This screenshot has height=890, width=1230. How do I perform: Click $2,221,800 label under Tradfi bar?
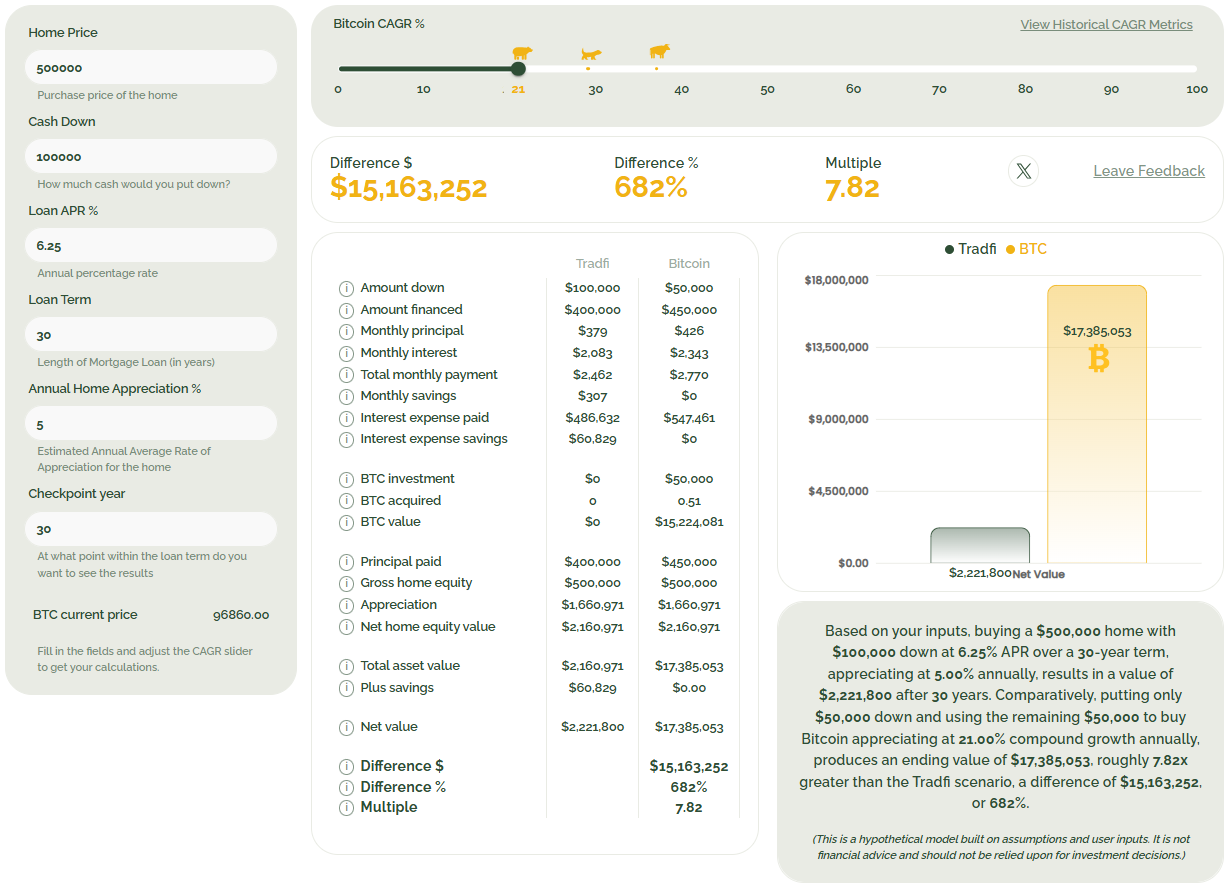[980, 573]
